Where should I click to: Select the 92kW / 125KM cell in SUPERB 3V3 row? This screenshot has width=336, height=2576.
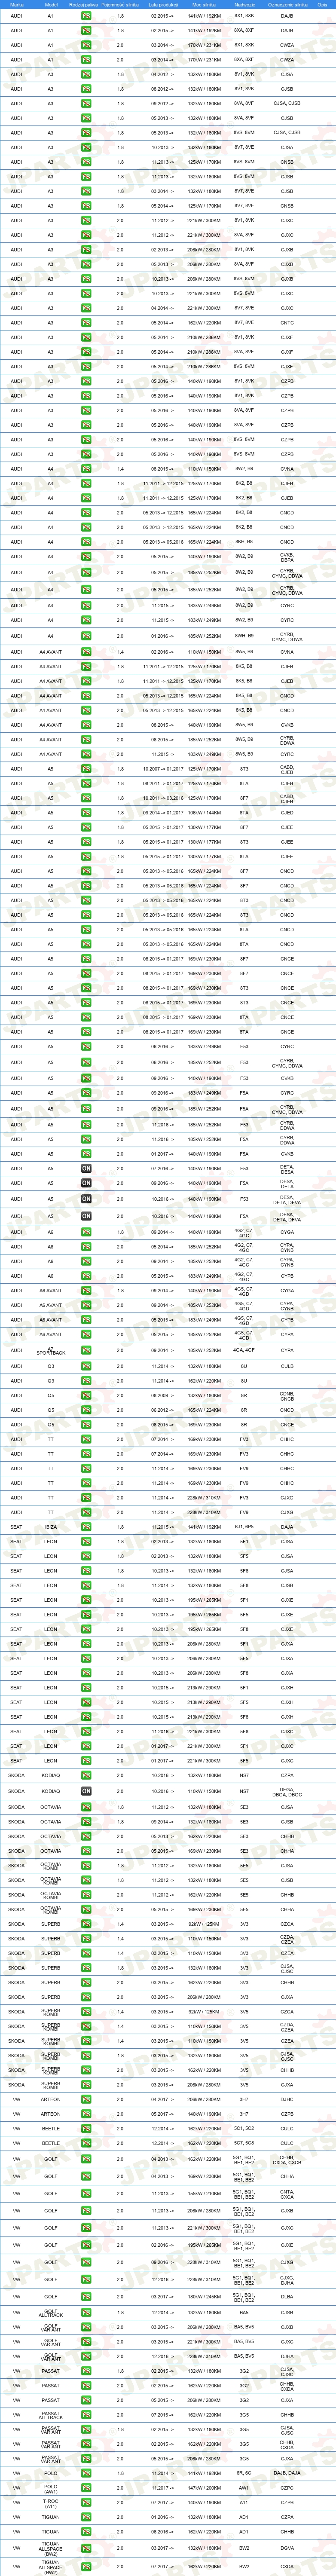point(204,1924)
